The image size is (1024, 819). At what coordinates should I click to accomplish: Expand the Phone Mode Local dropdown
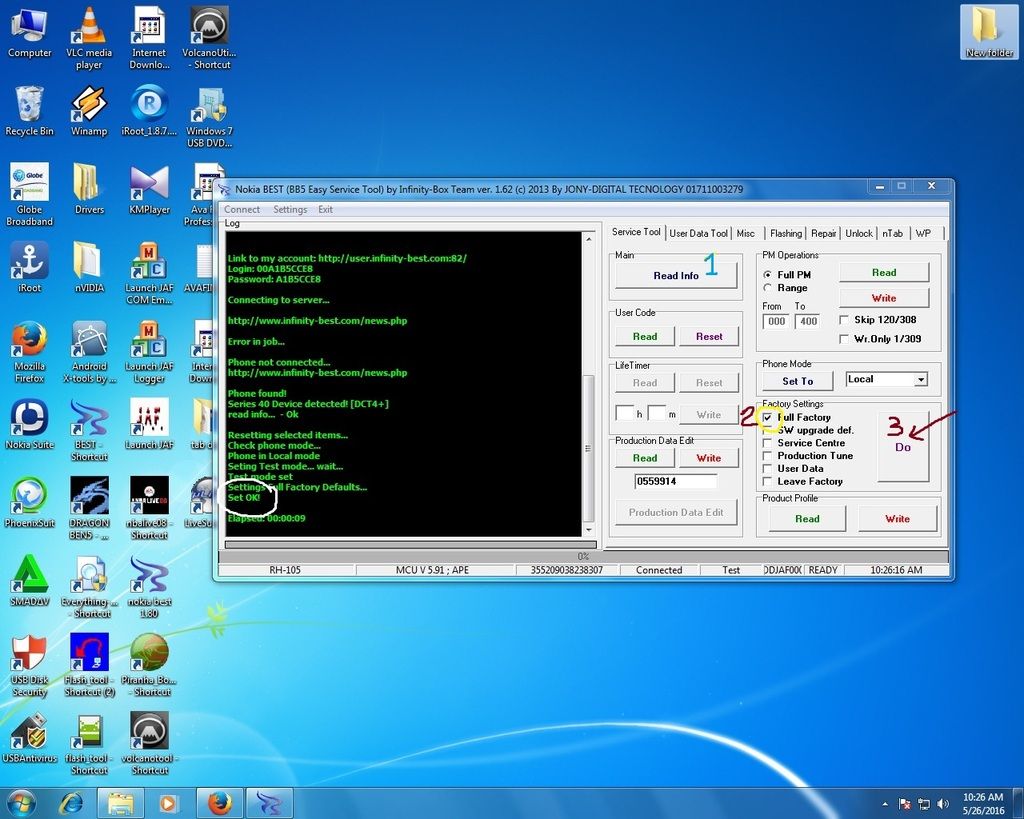(920, 380)
